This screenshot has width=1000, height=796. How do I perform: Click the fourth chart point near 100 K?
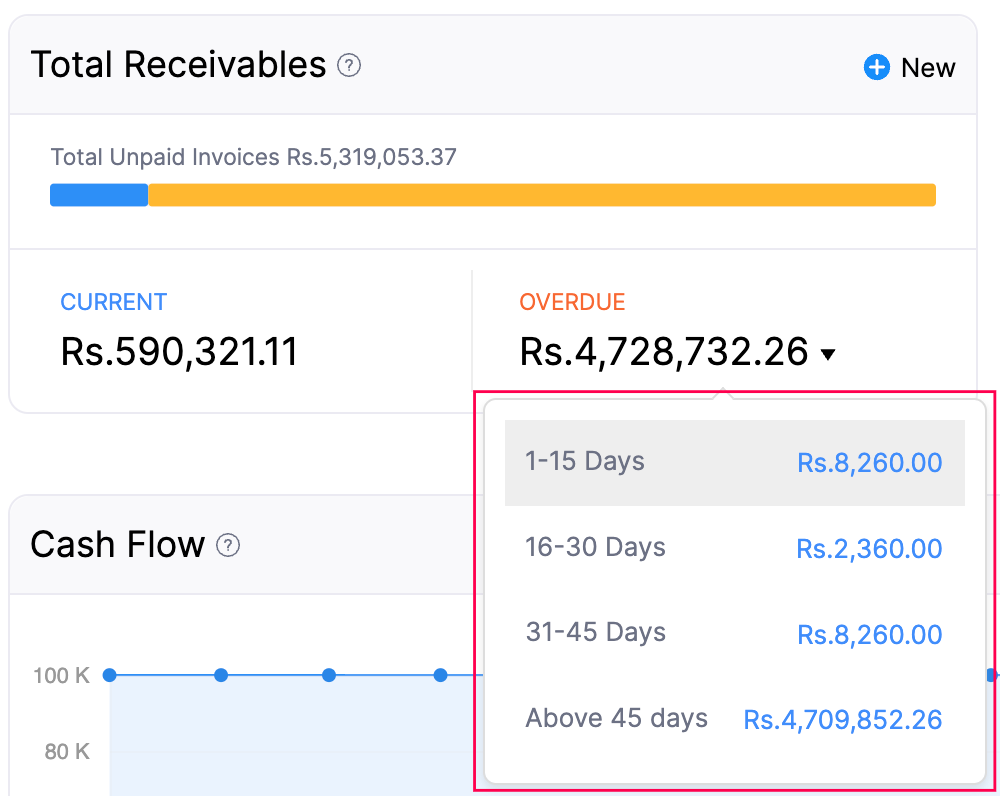pos(440,675)
